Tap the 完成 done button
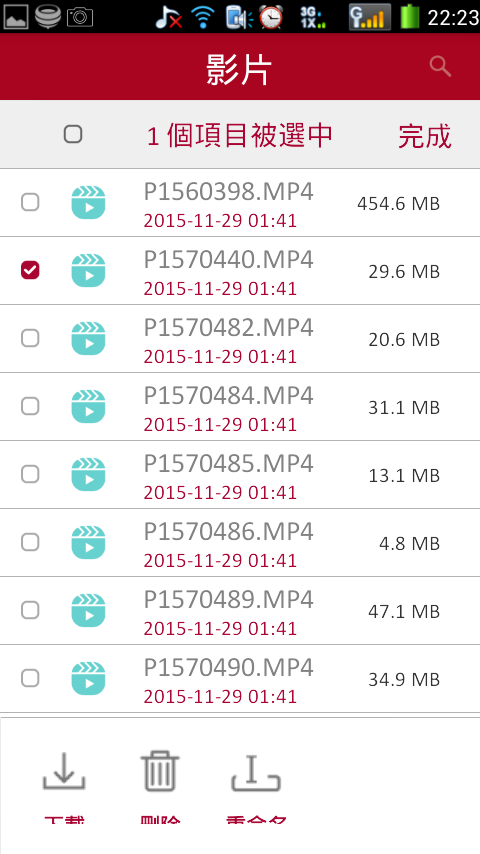The width and height of the screenshot is (480, 854). 424,136
